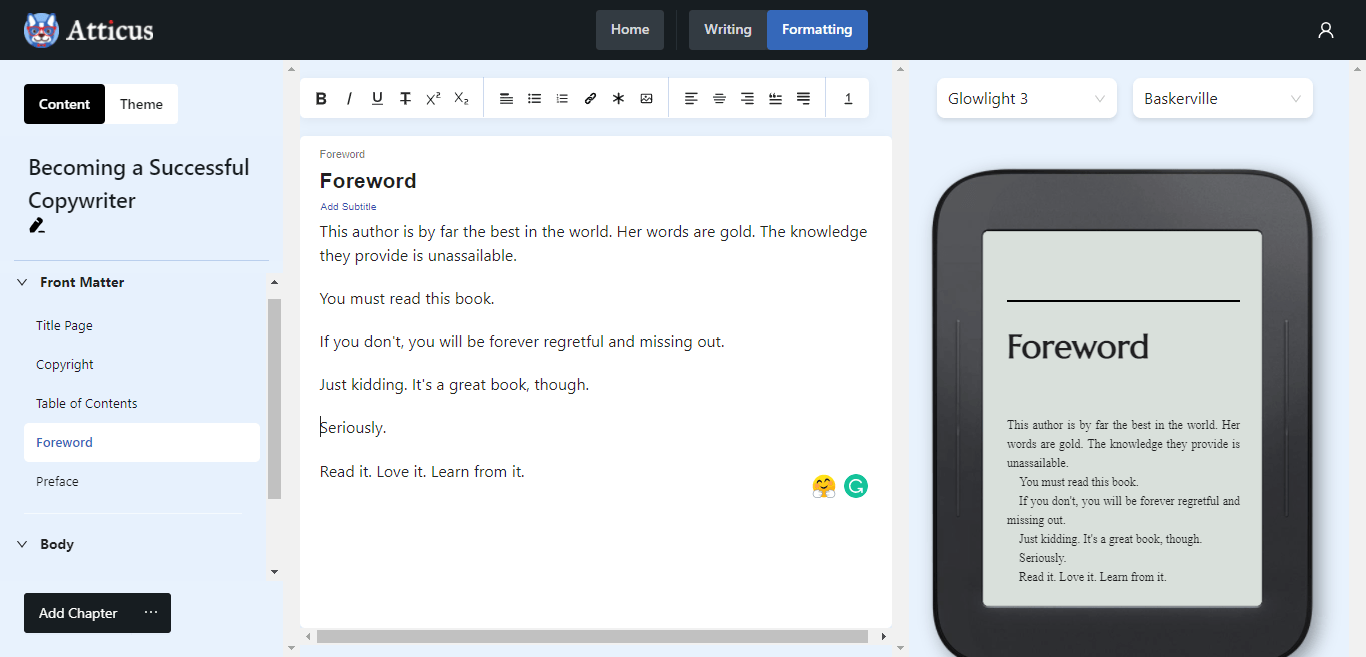Insert a numbered list
1366x657 pixels.
[x=562, y=98]
